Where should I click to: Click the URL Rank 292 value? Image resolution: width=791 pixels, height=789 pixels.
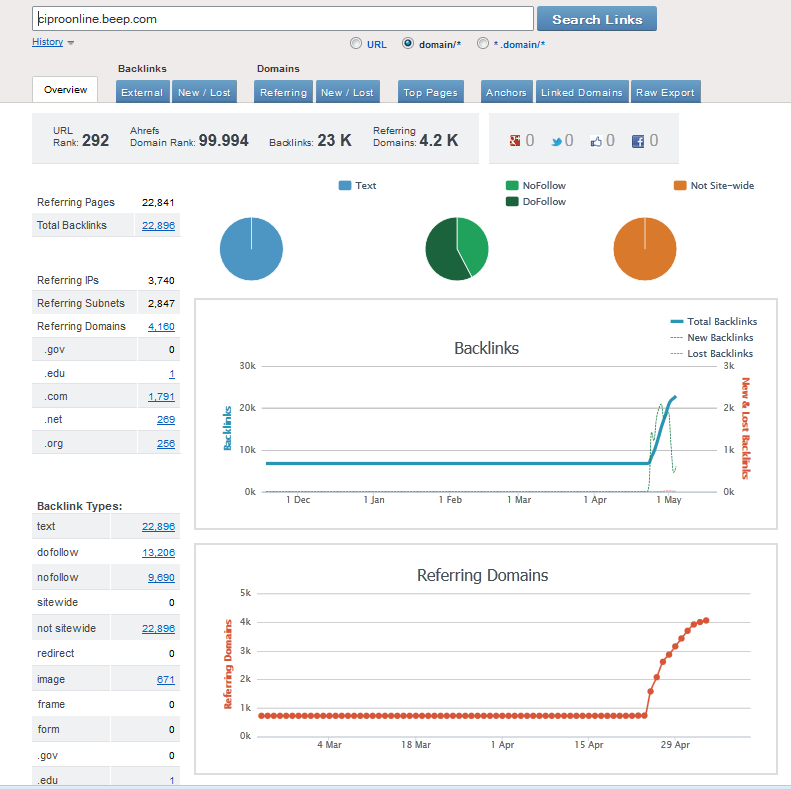[95, 140]
